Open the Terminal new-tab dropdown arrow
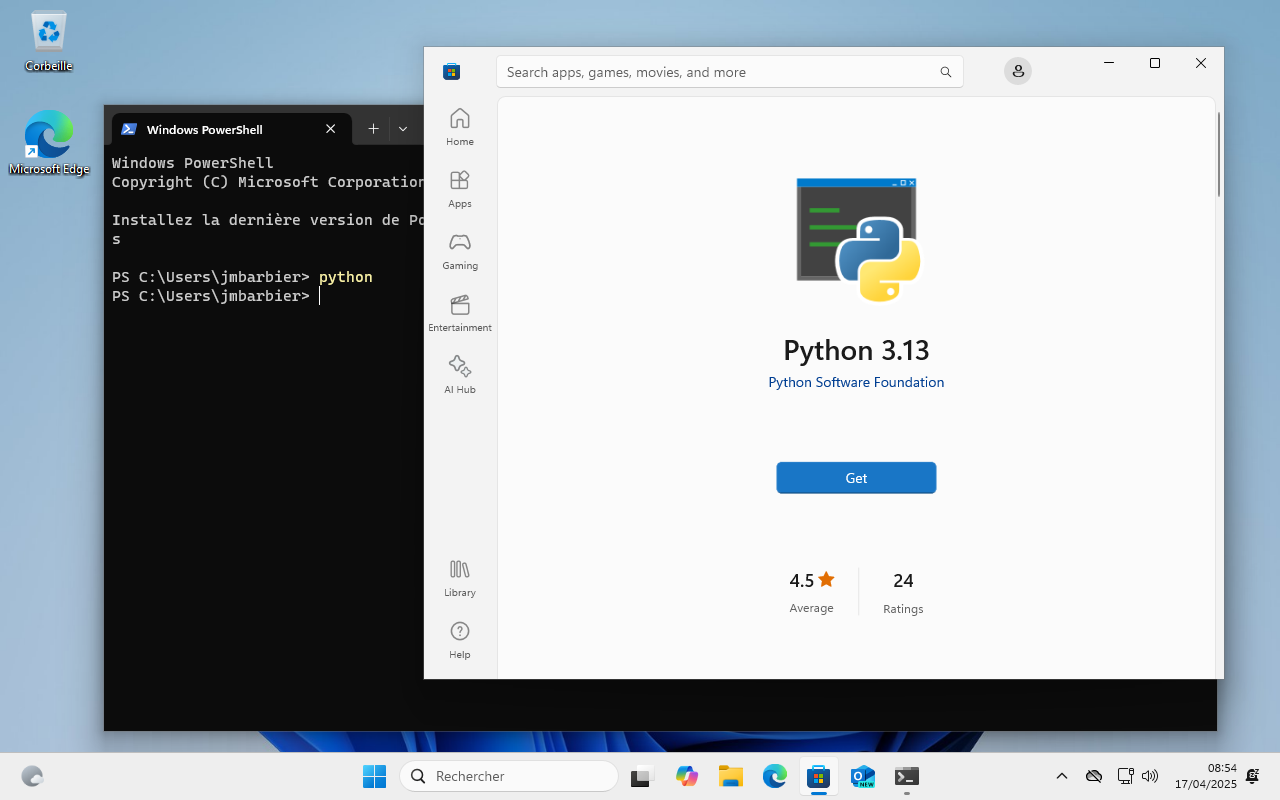Screen dimensions: 1280x800 403,129
